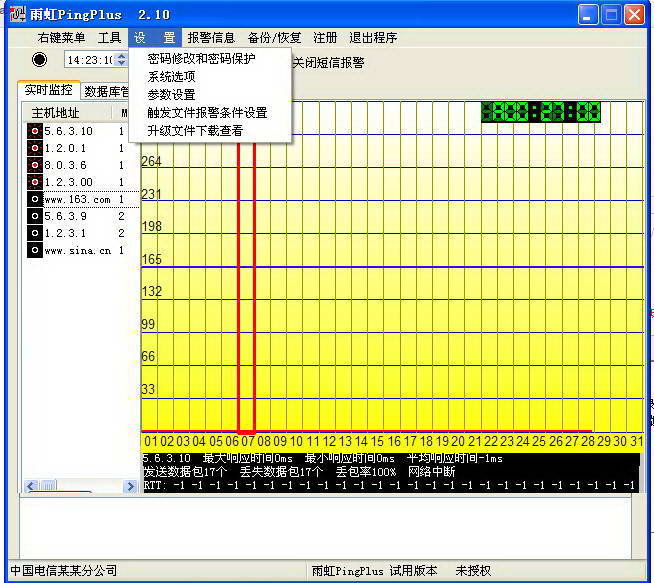Viewport: 654px width, 583px height.
Task: Click the status icon beside host 1.2.3.00
Action: (35, 182)
